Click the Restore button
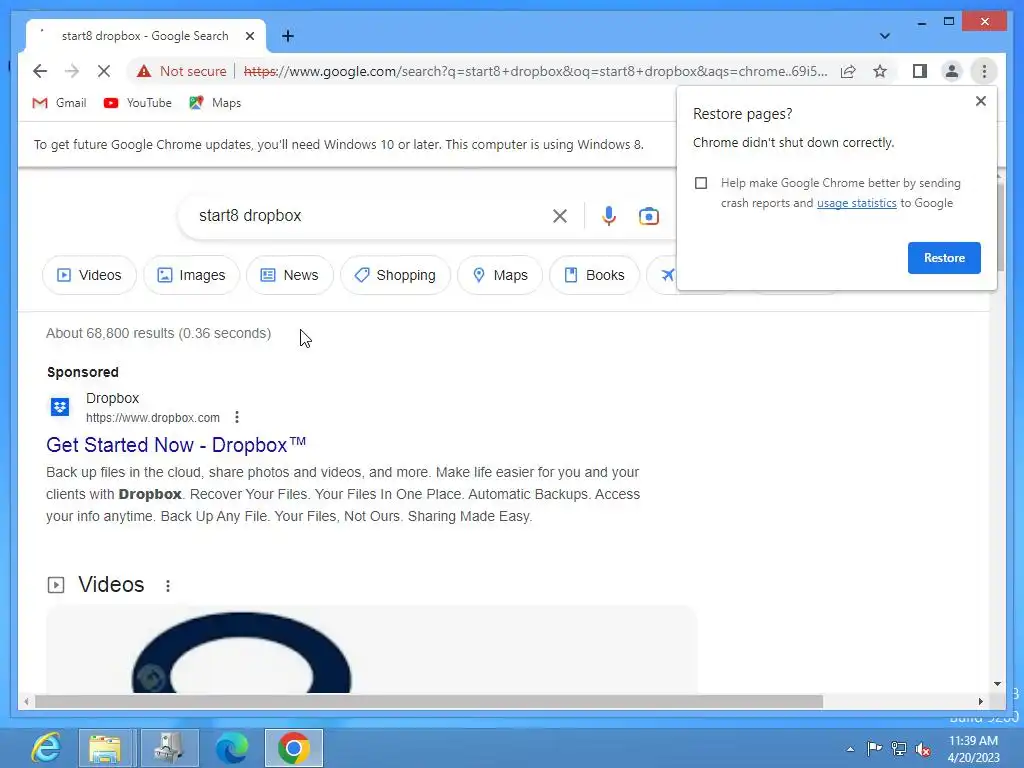The height and width of the screenshot is (768, 1024). point(944,258)
